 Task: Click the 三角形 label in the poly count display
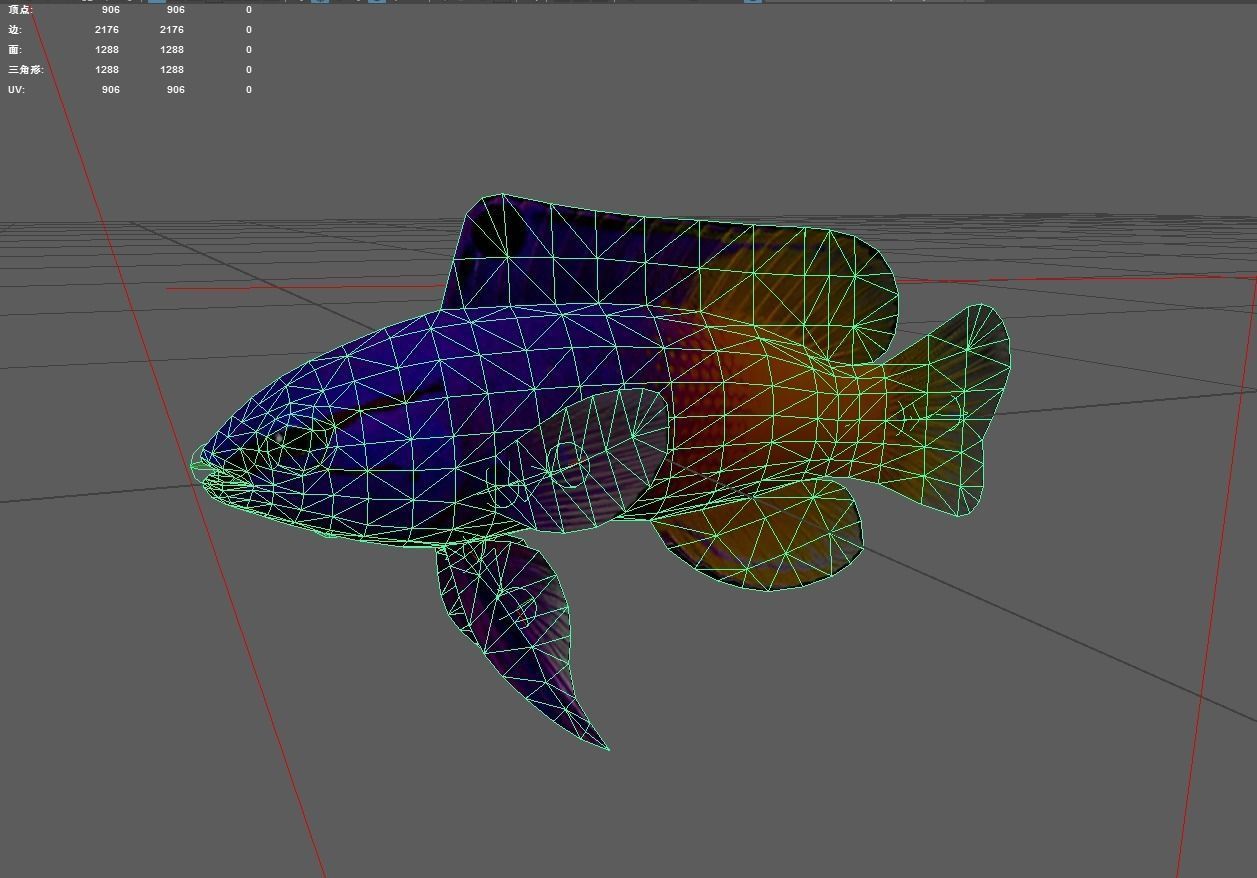26,70
